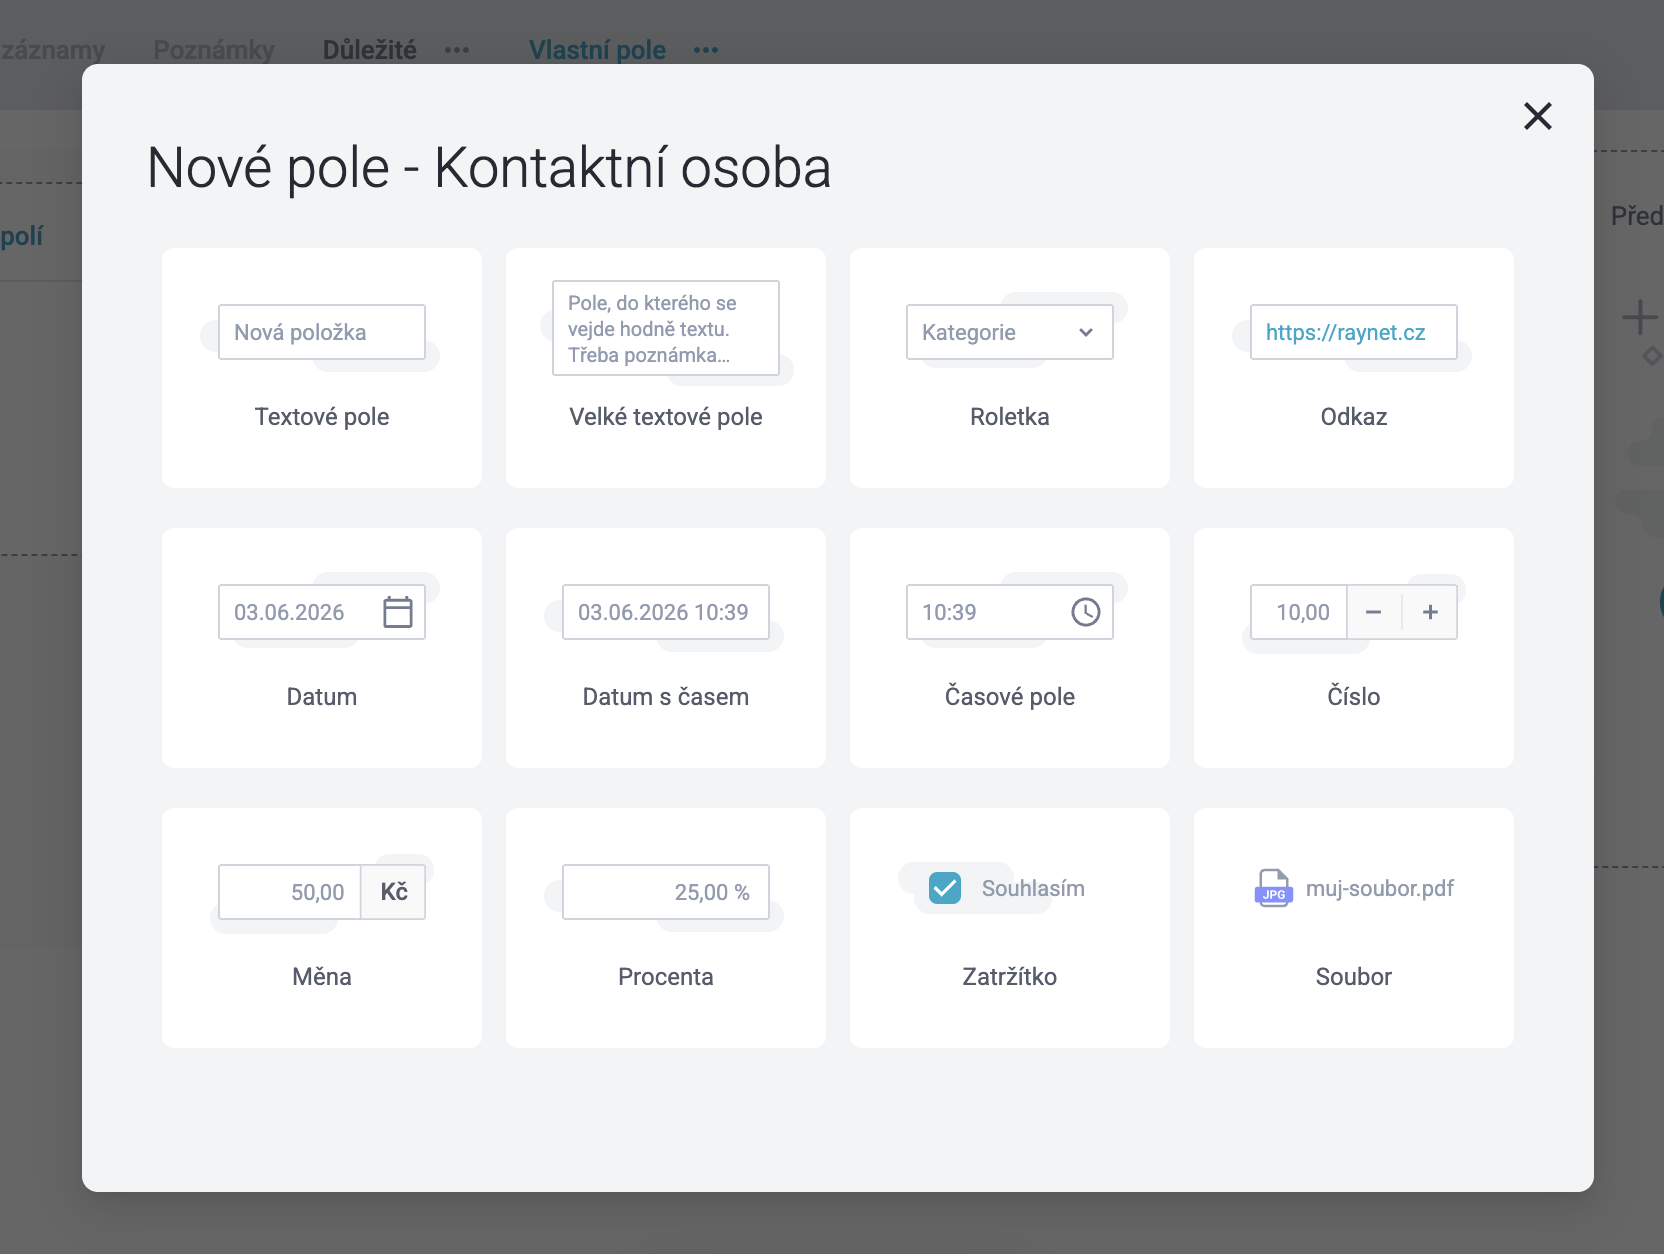
Task: Click the calendar icon in date preview
Action: pos(398,612)
